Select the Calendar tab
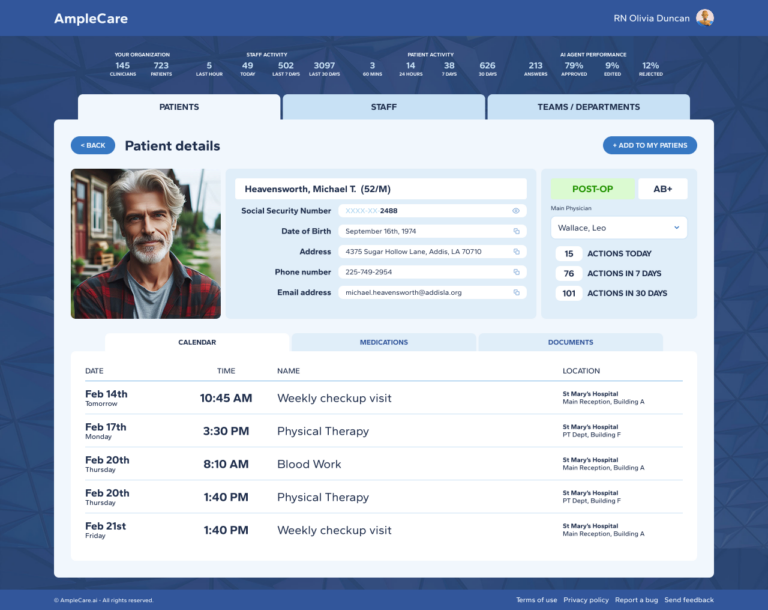Screen dimensions: 768x610 pyautogui.click(x=197, y=342)
